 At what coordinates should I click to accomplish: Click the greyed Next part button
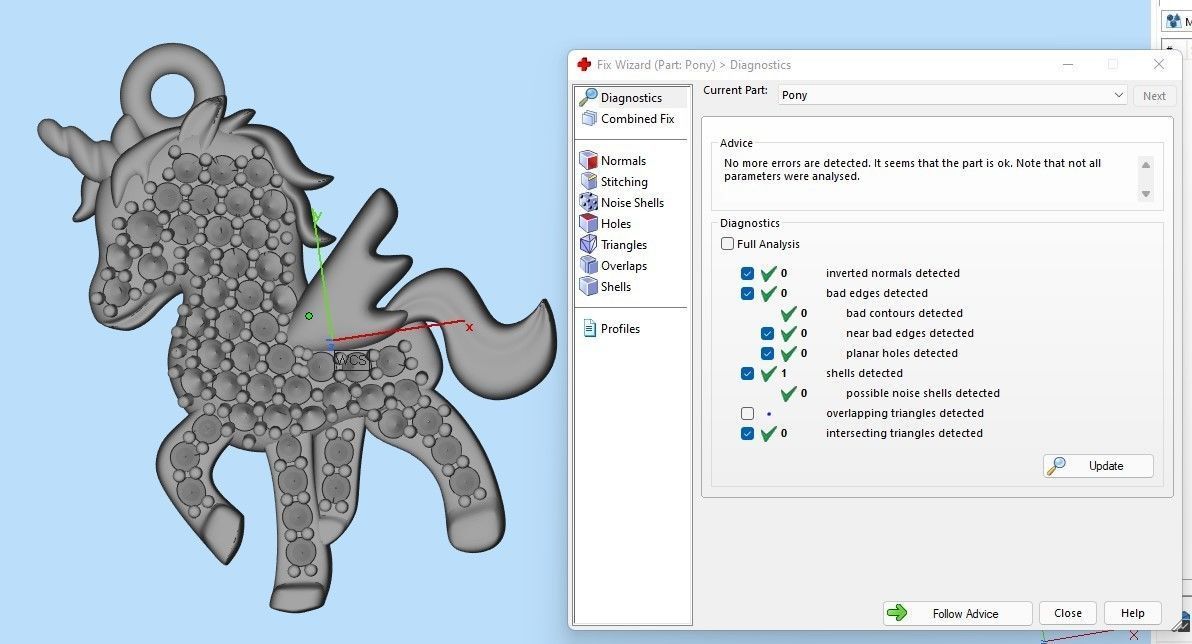(1153, 96)
